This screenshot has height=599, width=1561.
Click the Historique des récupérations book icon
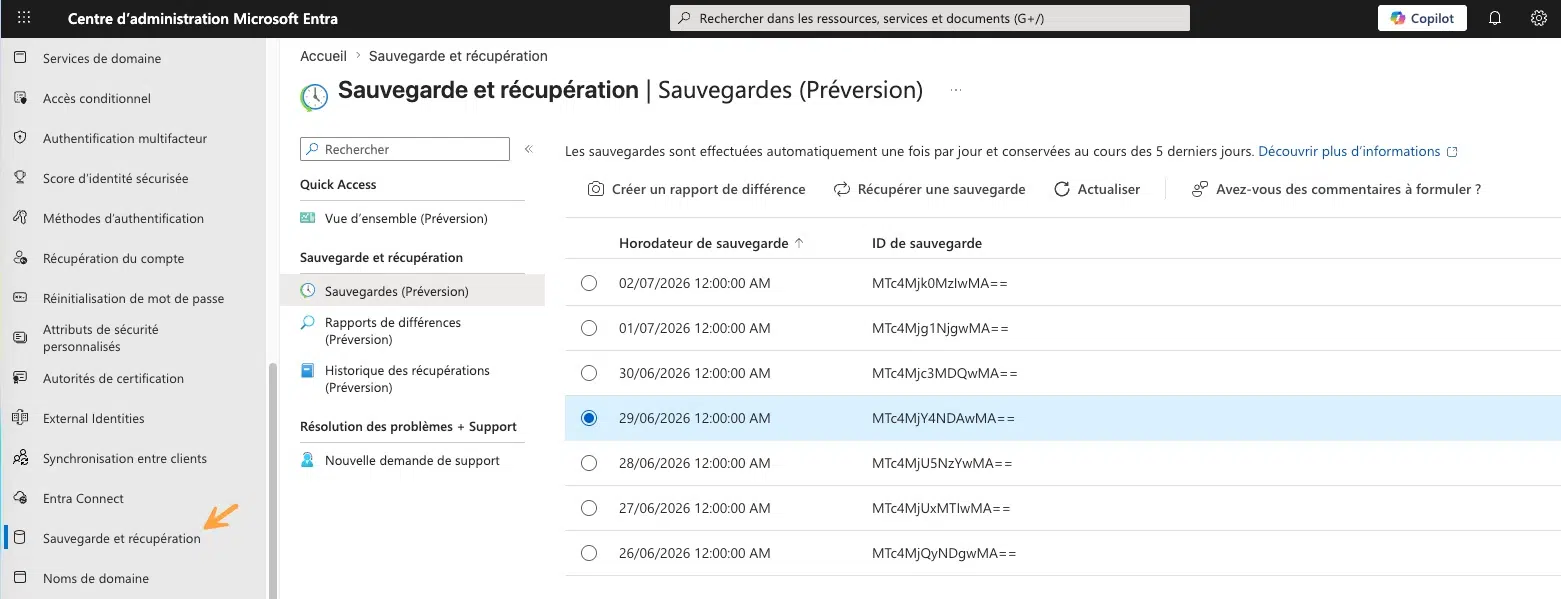[308, 370]
